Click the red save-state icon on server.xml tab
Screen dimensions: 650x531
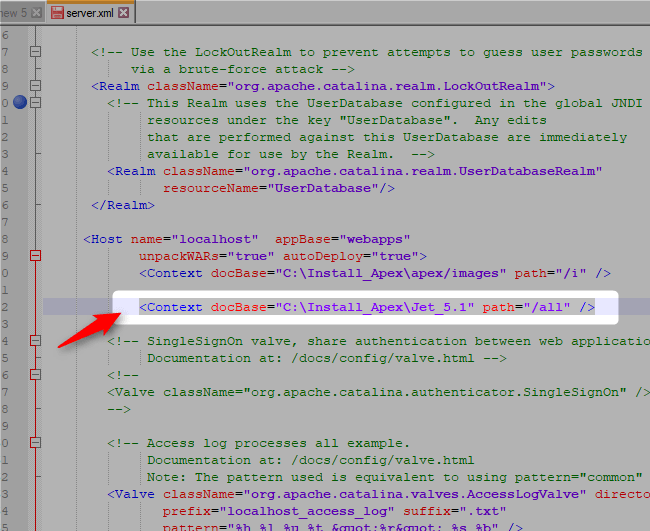(x=58, y=13)
